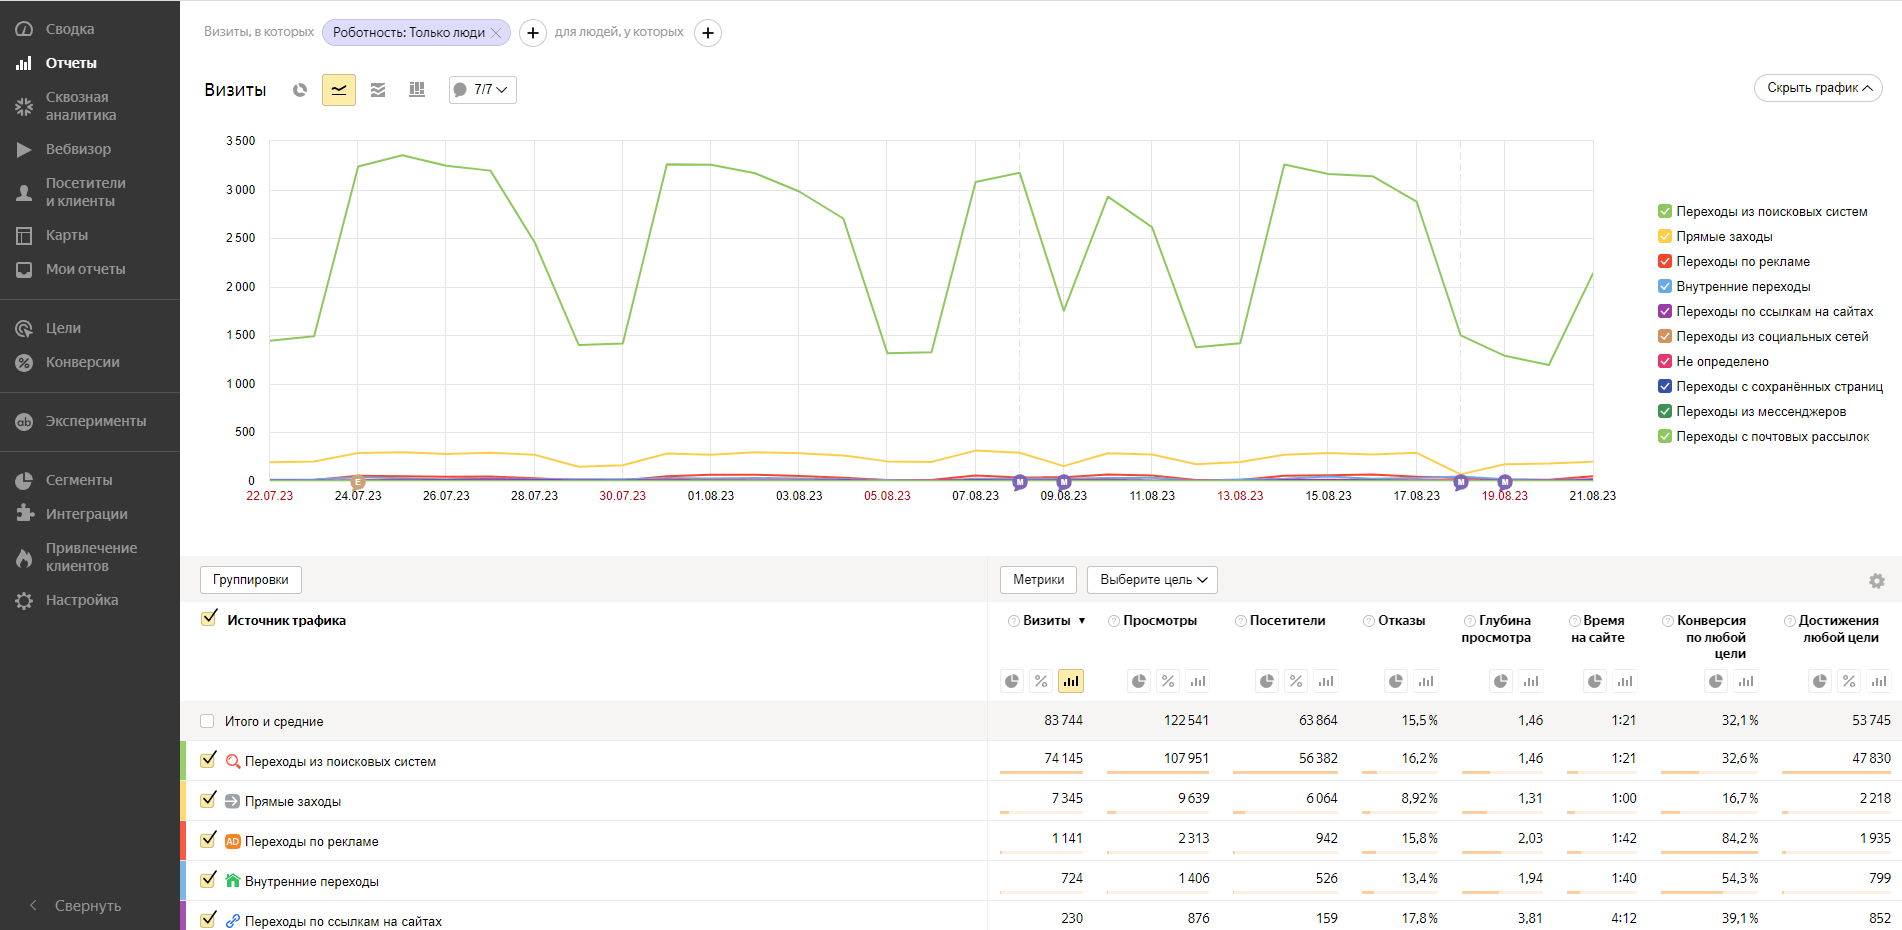Toggle legend Переходы по рекламе
The image size is (1902, 930).
[x=1665, y=261]
